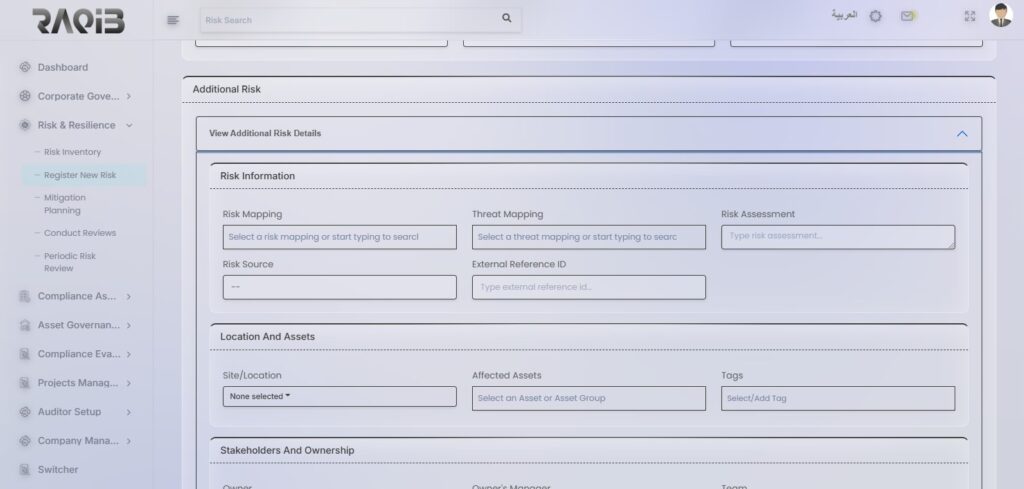Click the Switcher sidebar icon

(x=25, y=470)
